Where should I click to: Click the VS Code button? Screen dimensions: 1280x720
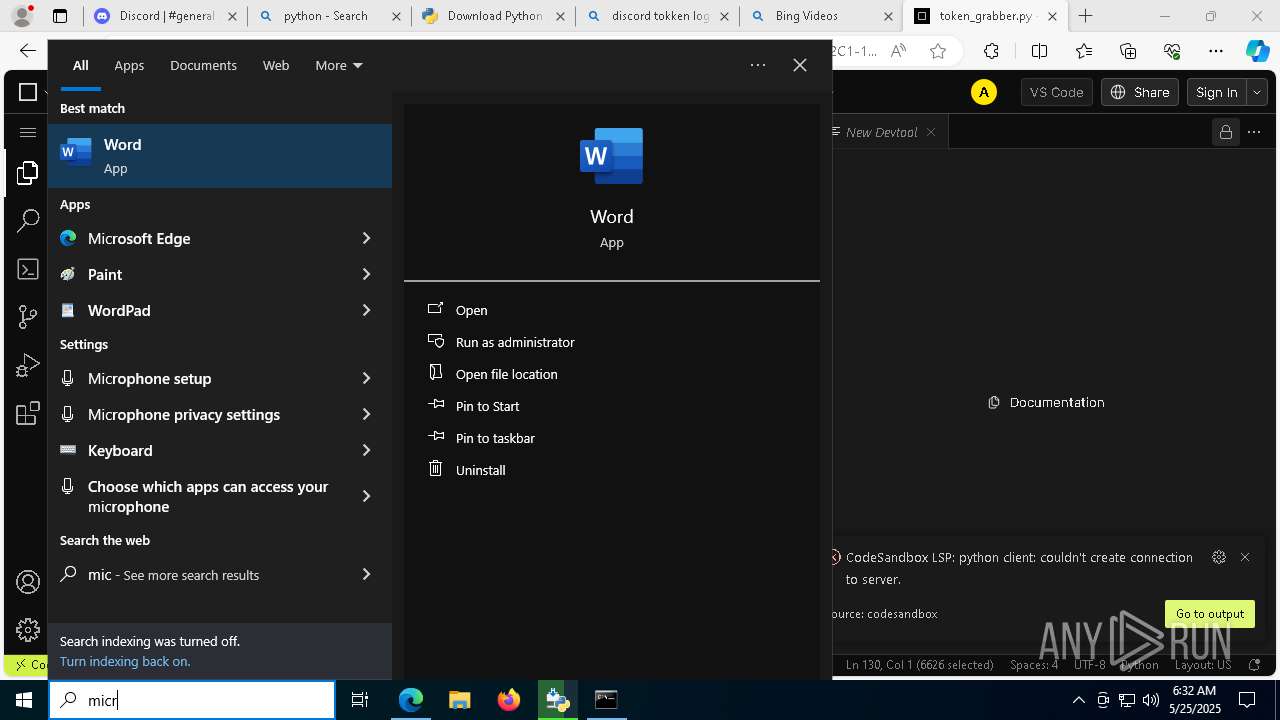[1056, 92]
